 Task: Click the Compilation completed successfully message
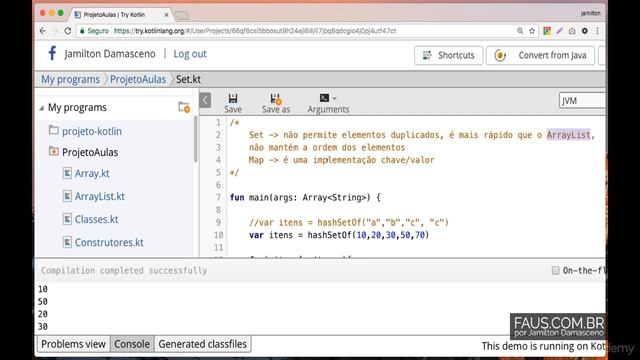point(124,271)
